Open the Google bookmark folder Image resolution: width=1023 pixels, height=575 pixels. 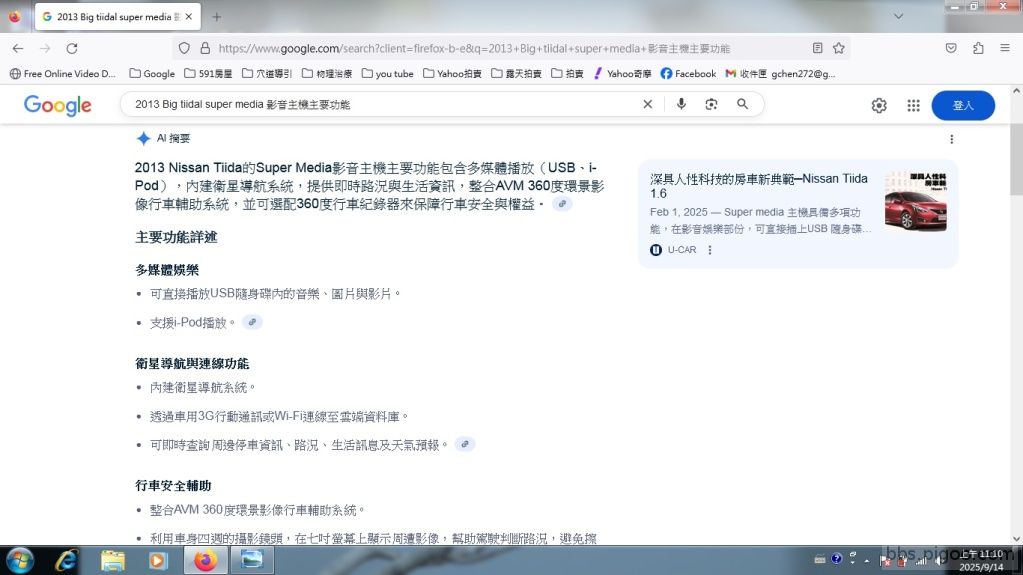152,74
